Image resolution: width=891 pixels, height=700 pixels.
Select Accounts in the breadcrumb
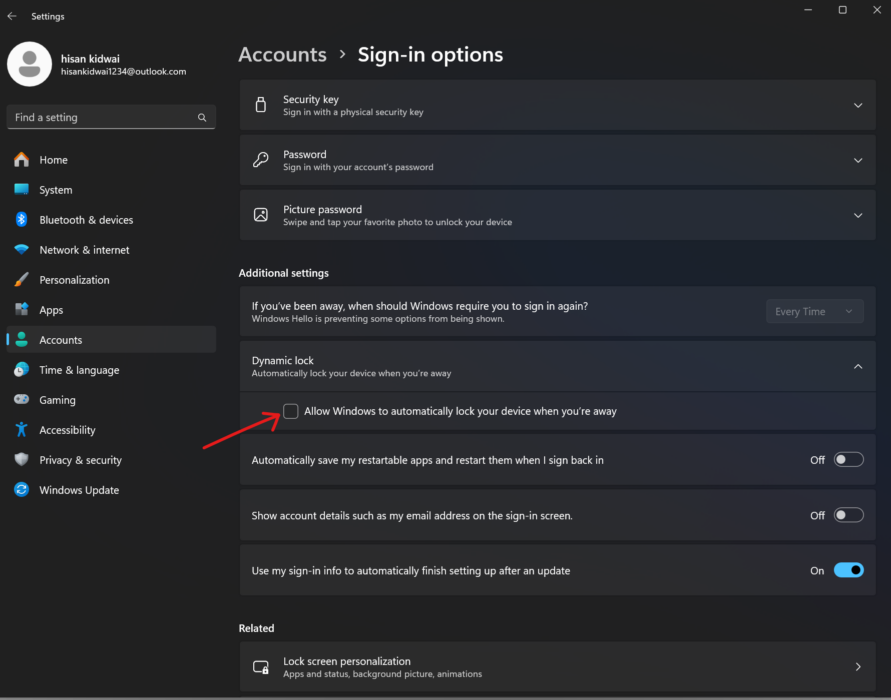pyautogui.click(x=282, y=54)
